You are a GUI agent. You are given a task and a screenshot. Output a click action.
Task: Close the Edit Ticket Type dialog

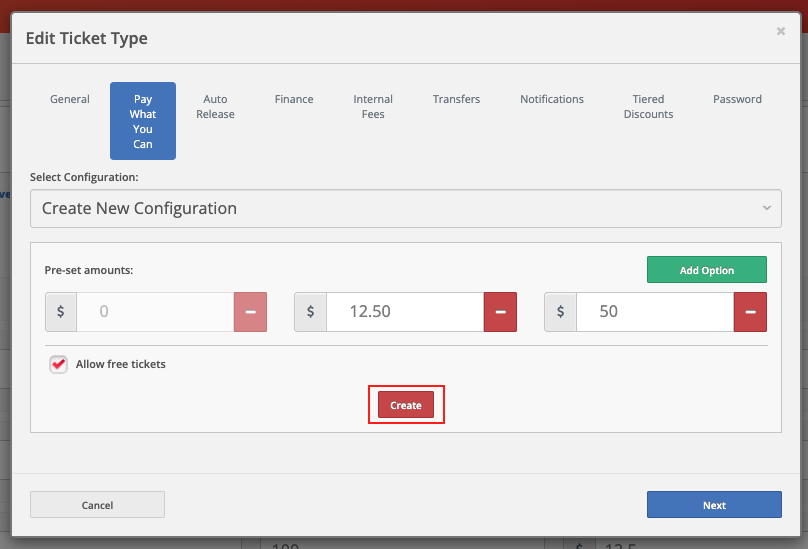click(x=781, y=32)
